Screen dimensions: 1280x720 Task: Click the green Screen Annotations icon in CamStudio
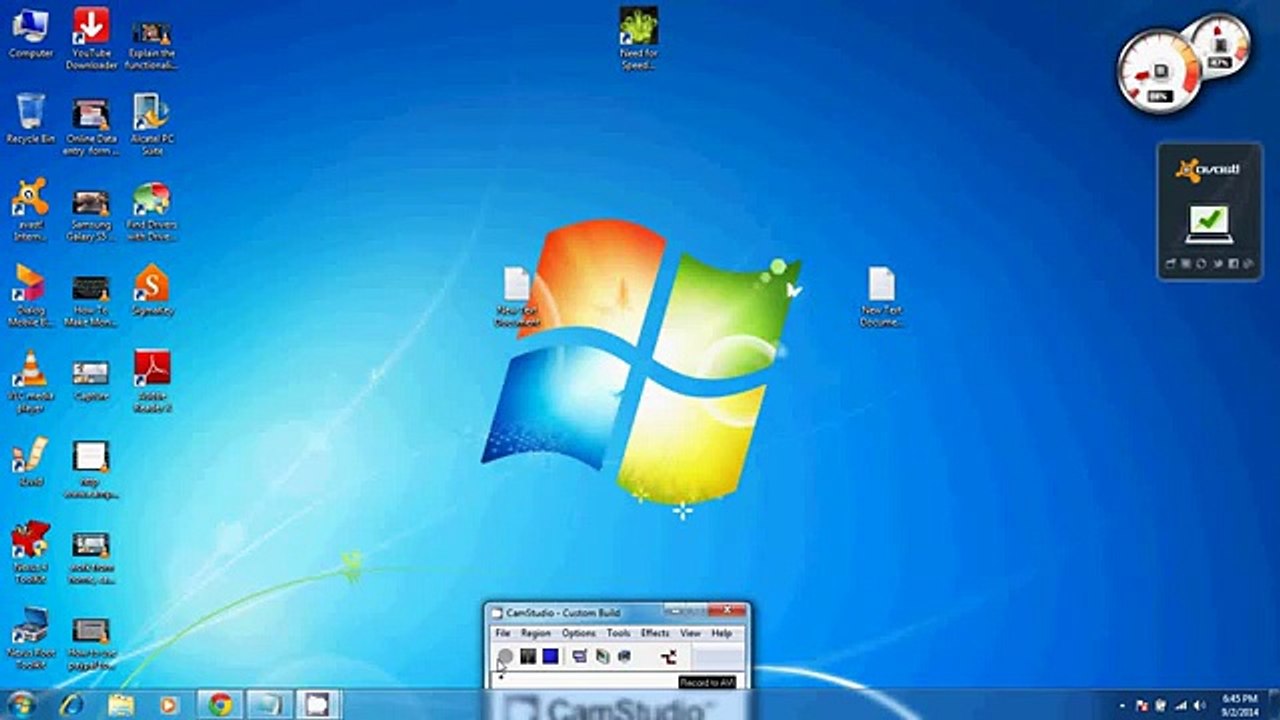[x=602, y=656]
